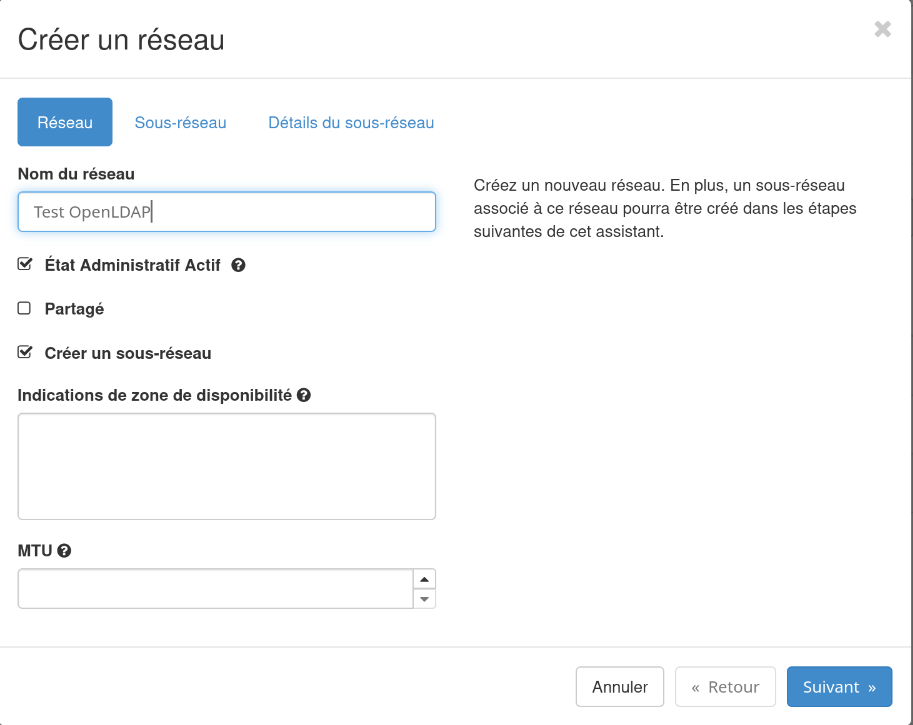Click the dialog title Créer un réseau
Viewport: 913px width, 725px height.
120,40
